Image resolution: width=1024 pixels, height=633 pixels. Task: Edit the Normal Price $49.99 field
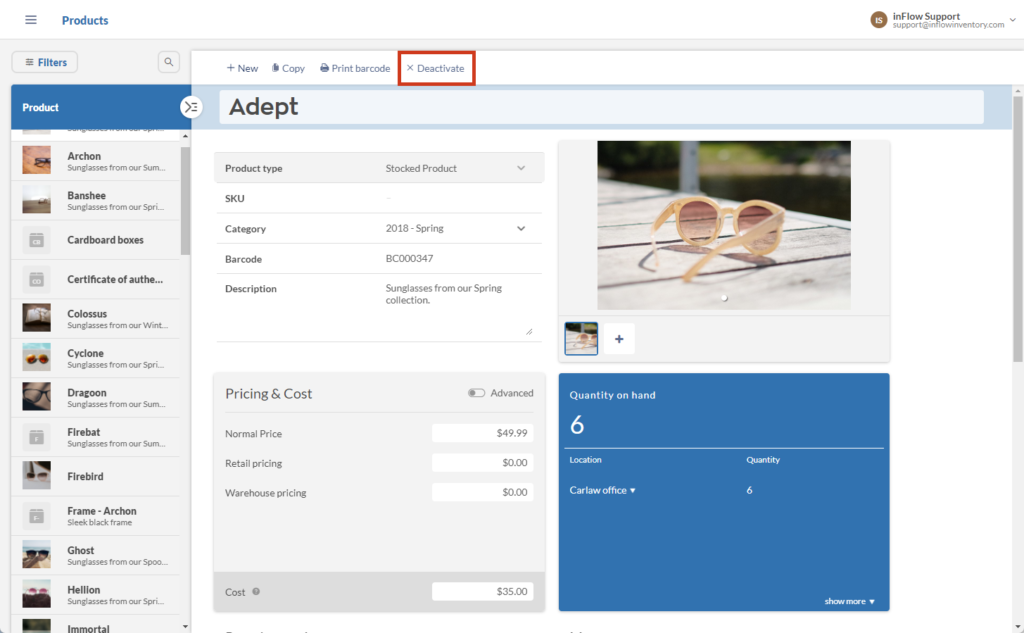click(x=482, y=433)
